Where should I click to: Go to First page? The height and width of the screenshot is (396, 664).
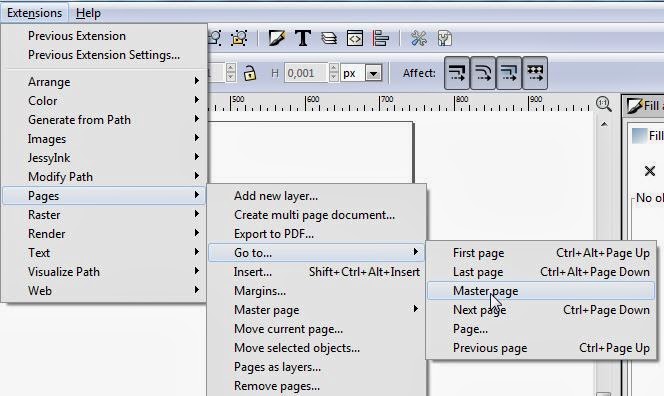(x=541, y=253)
